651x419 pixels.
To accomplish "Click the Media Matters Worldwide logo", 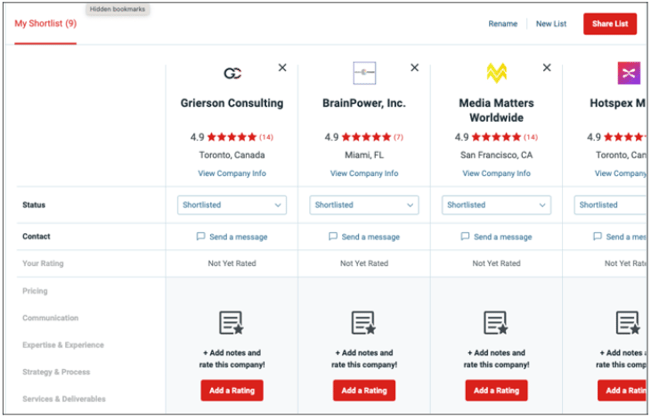I will pos(496,73).
